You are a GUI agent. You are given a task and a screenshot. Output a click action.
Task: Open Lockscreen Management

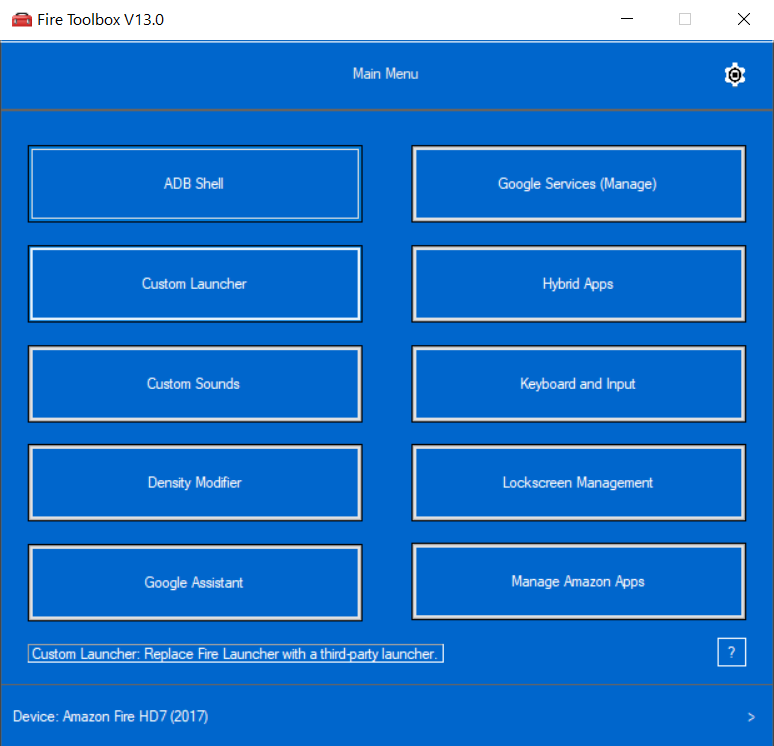(x=579, y=482)
